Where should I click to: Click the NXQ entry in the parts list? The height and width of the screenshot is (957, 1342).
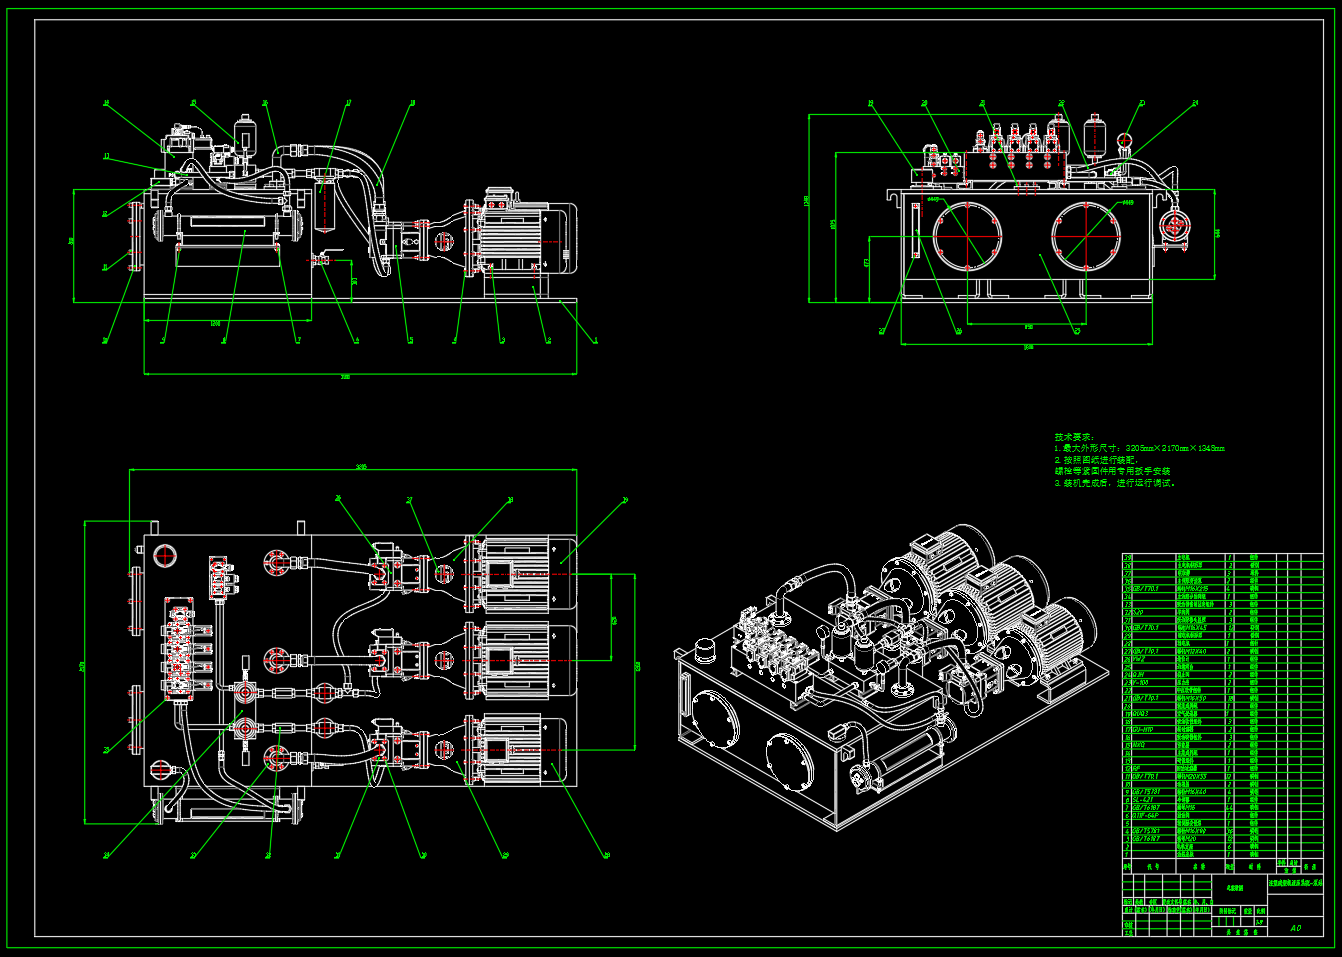1139,745
